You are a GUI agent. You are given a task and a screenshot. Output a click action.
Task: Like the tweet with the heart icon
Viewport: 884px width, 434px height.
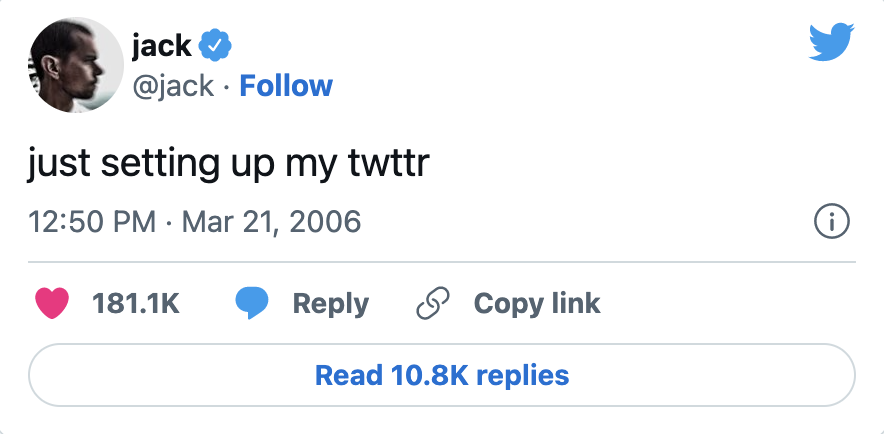[51, 303]
